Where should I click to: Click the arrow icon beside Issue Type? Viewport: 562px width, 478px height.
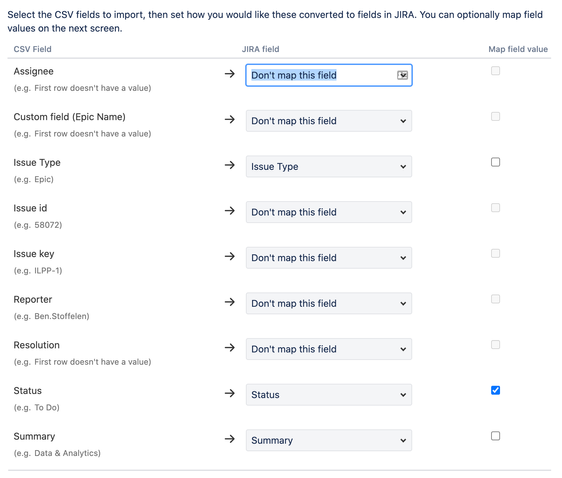tap(230, 165)
